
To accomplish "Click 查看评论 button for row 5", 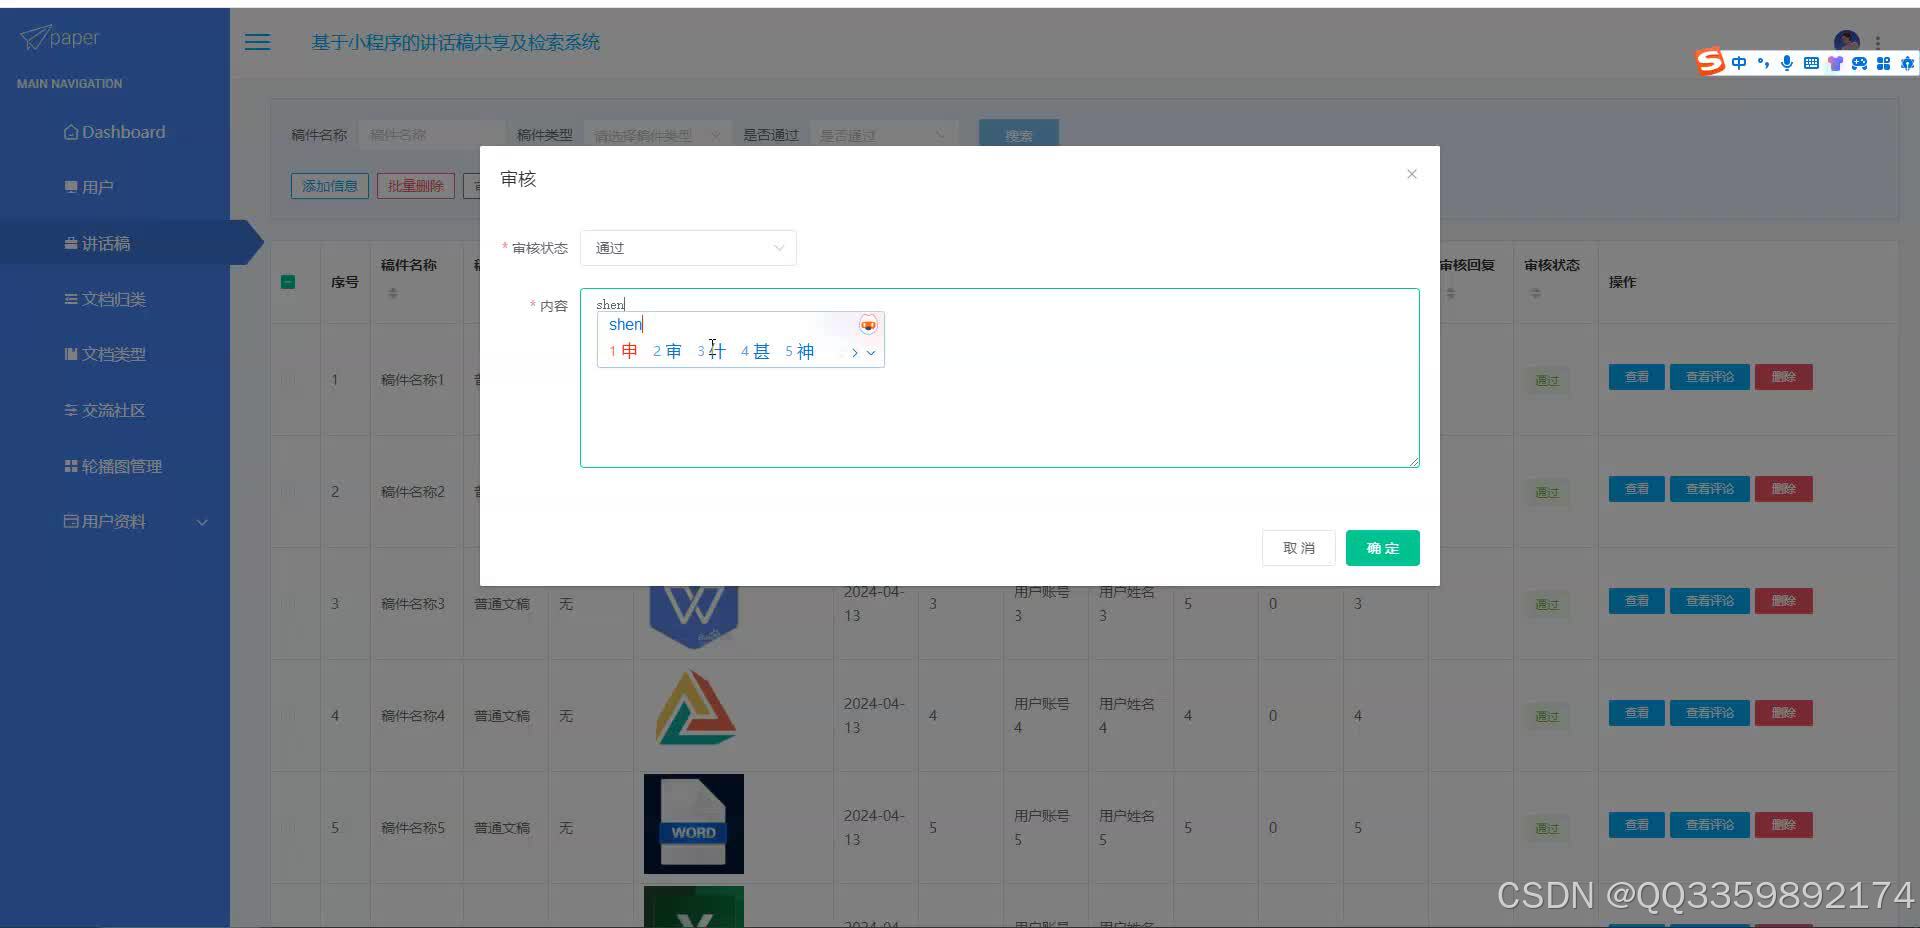I will pyautogui.click(x=1710, y=825).
